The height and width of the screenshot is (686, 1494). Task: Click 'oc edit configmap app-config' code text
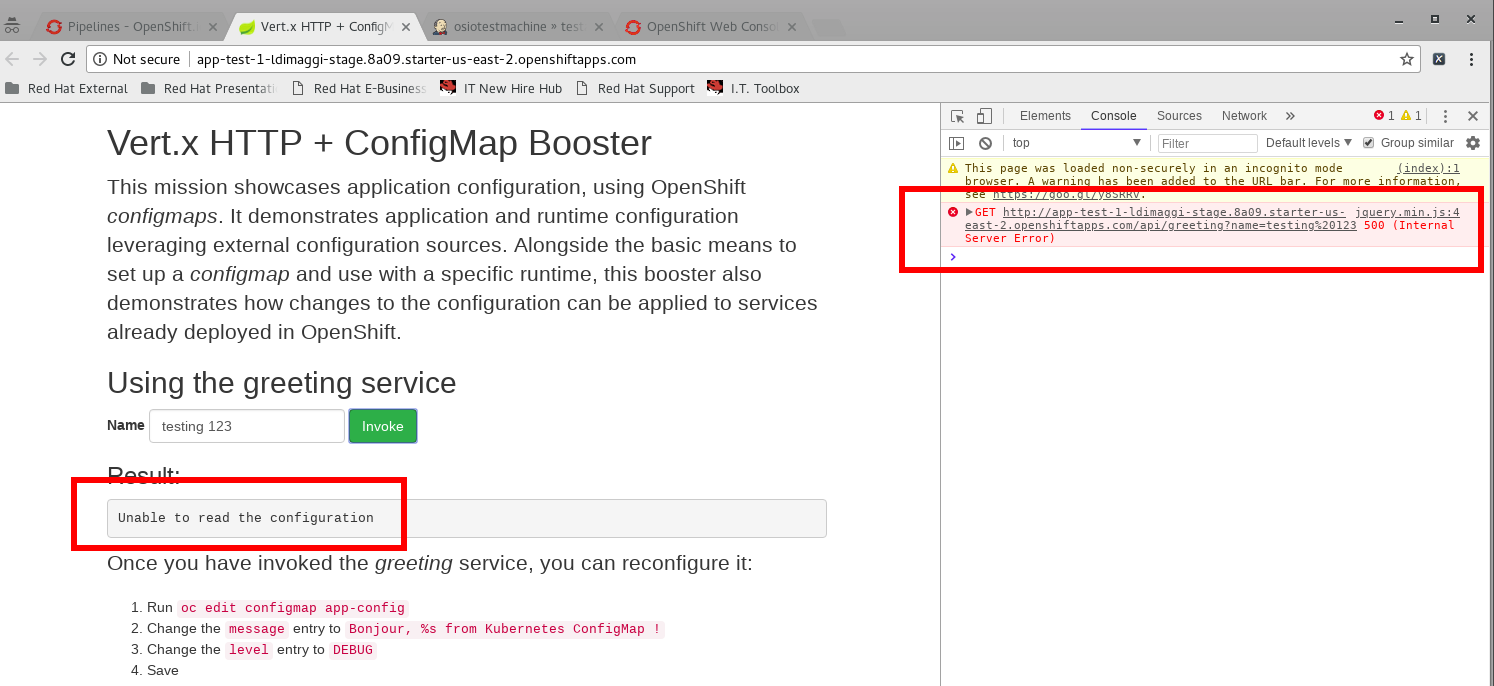click(x=293, y=608)
